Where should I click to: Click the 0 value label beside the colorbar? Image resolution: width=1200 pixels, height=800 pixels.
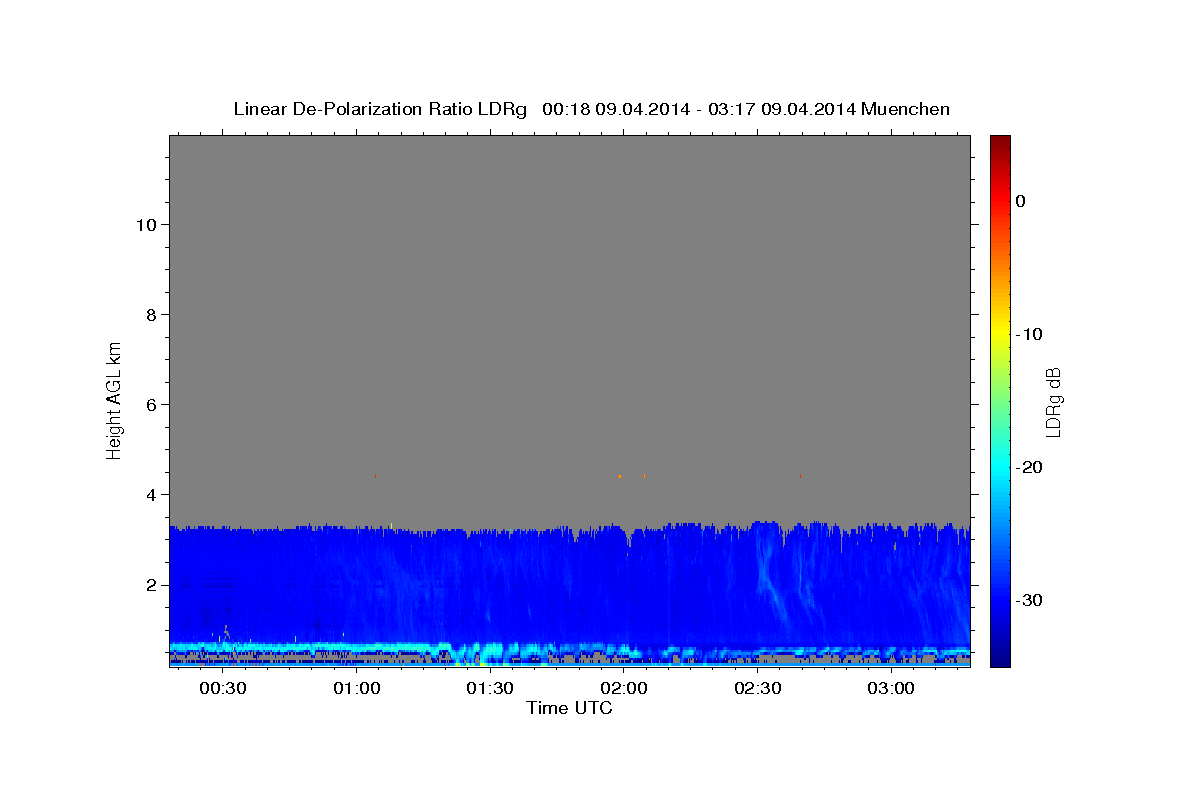(x=1020, y=201)
